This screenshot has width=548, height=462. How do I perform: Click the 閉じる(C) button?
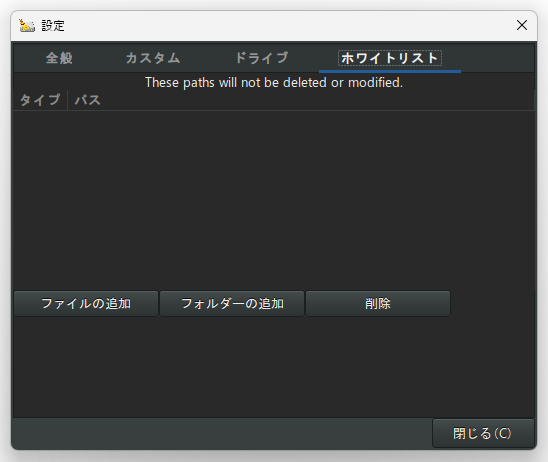pyautogui.click(x=483, y=433)
